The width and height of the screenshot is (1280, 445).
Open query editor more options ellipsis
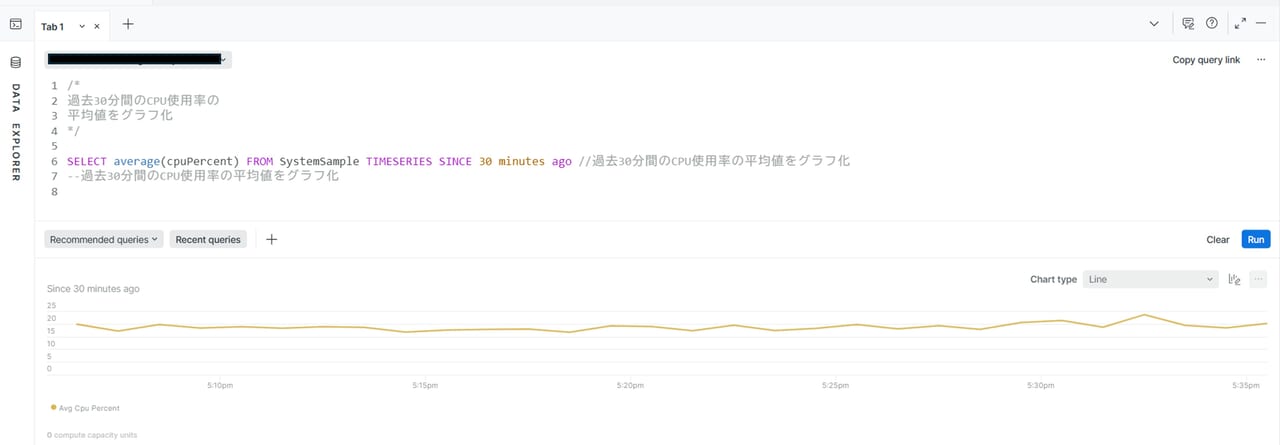[1261, 60]
